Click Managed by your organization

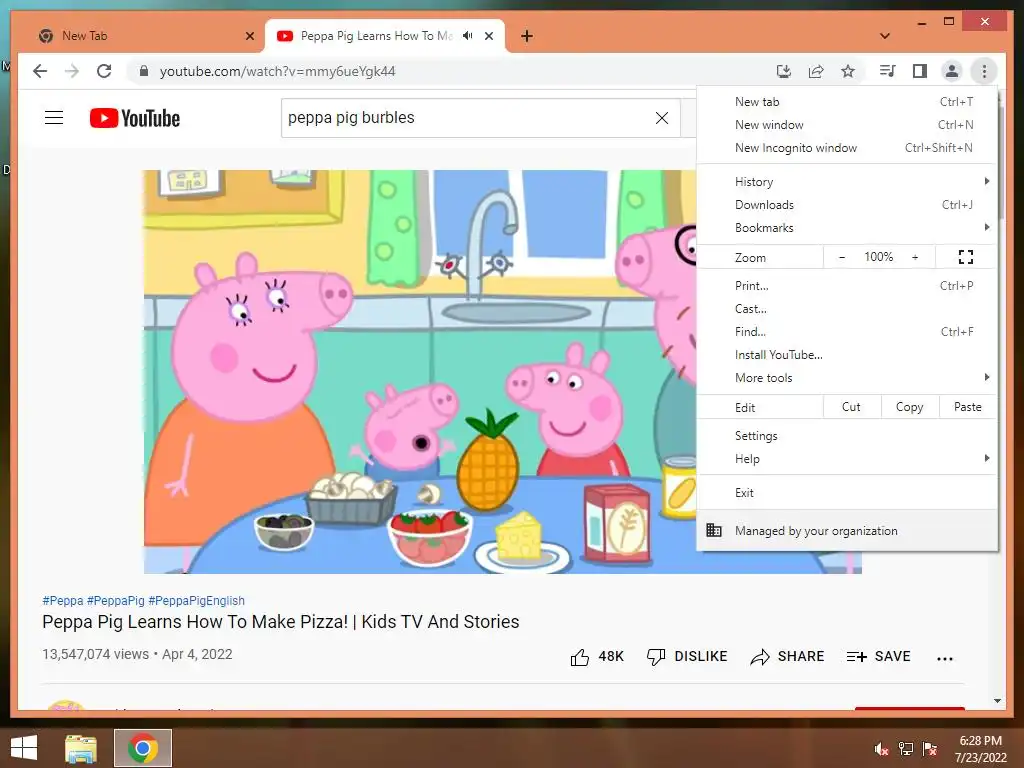[847, 530]
